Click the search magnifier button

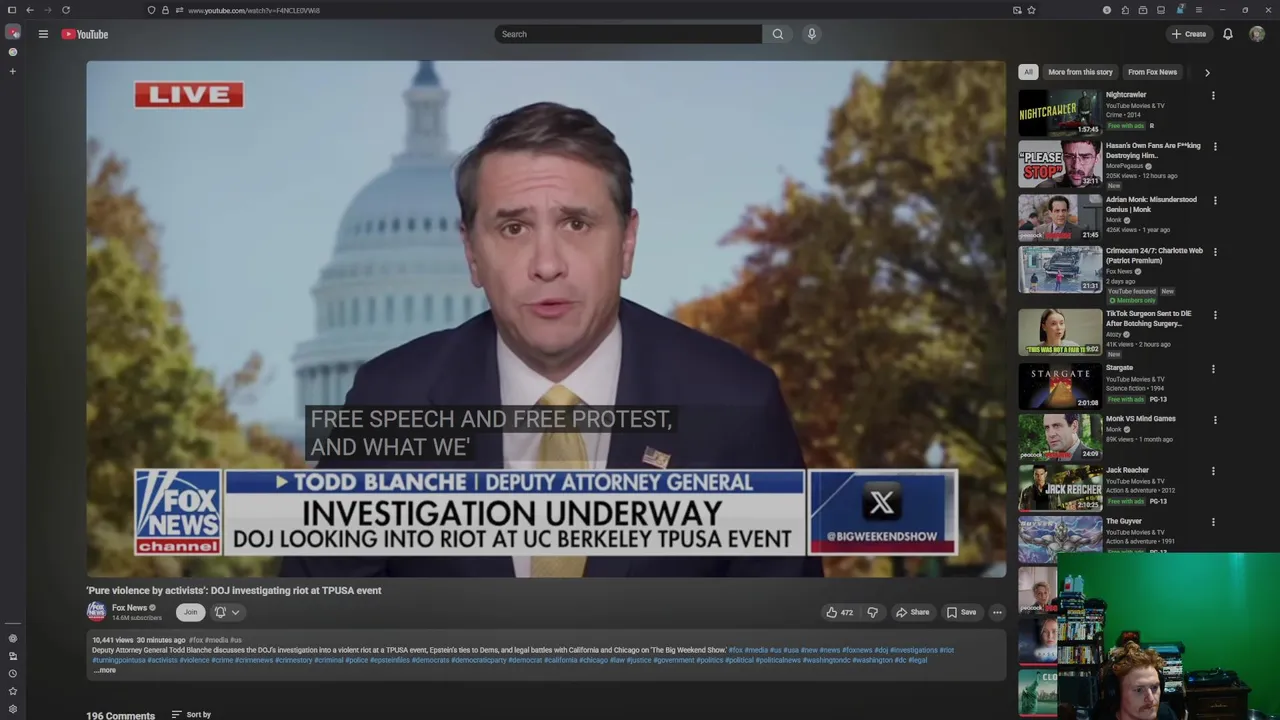coord(778,34)
